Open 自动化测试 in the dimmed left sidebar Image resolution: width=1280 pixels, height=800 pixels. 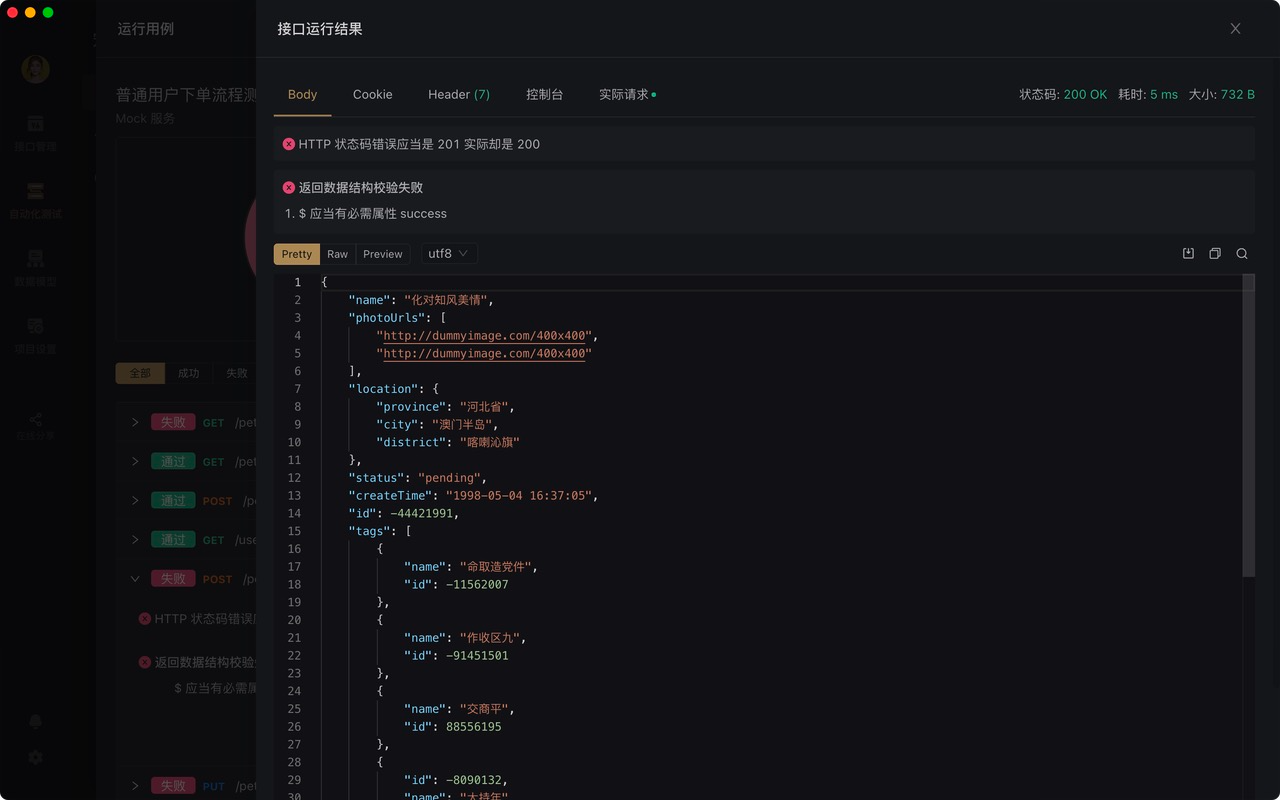(x=35, y=199)
